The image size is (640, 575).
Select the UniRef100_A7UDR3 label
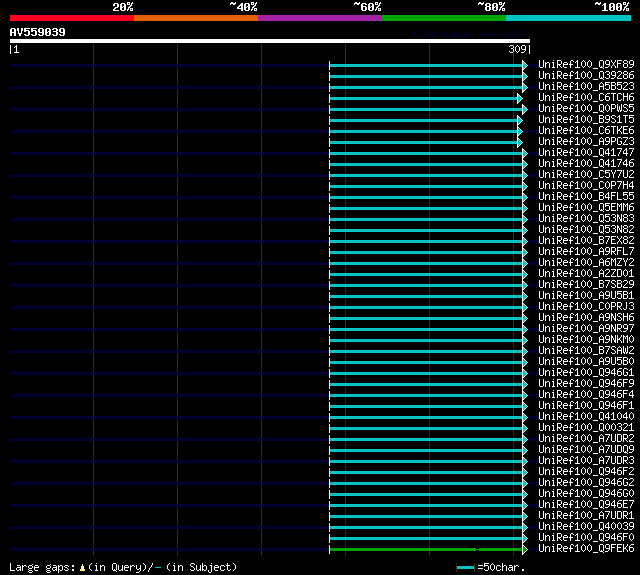pyautogui.click(x=586, y=461)
